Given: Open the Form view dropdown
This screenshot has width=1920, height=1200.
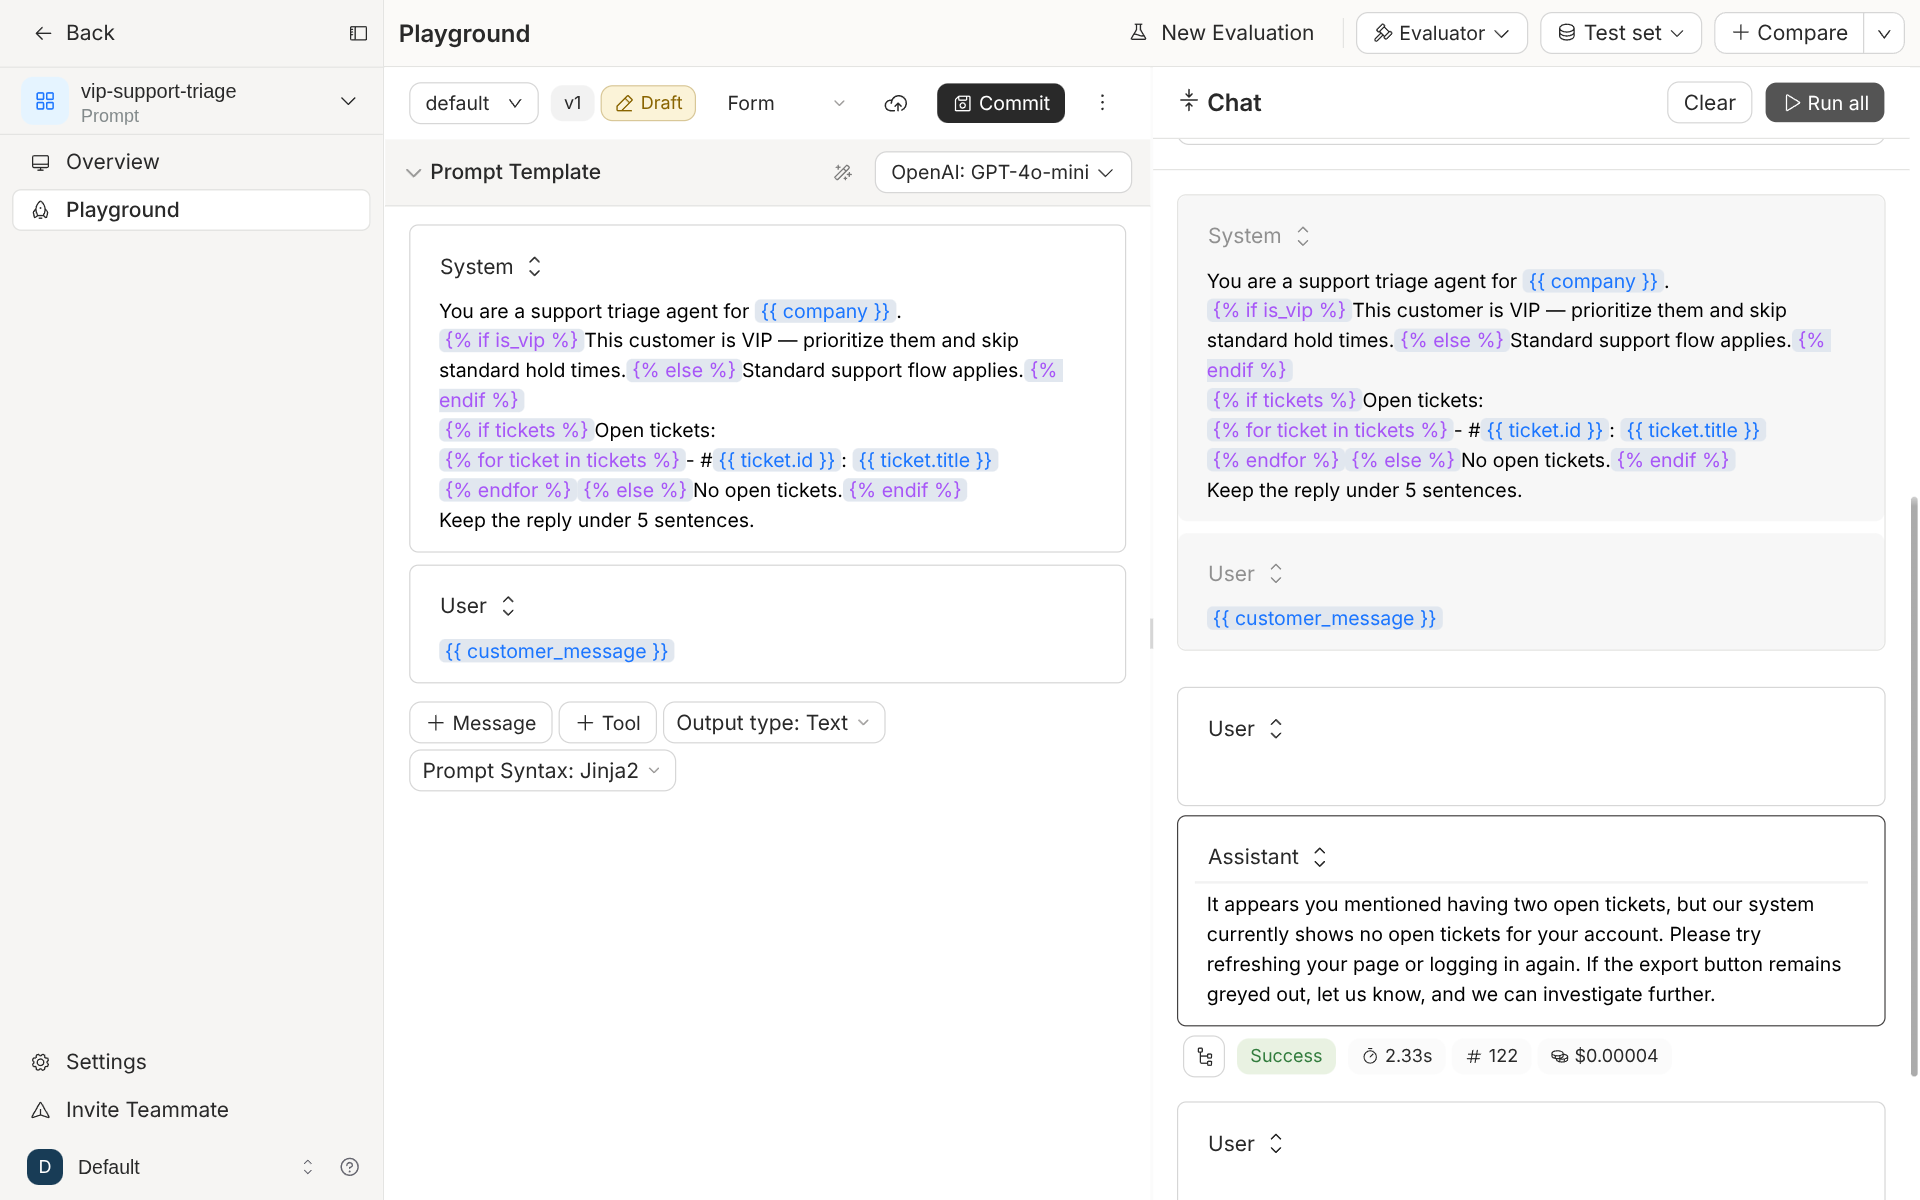Looking at the screenshot, I should (x=786, y=103).
